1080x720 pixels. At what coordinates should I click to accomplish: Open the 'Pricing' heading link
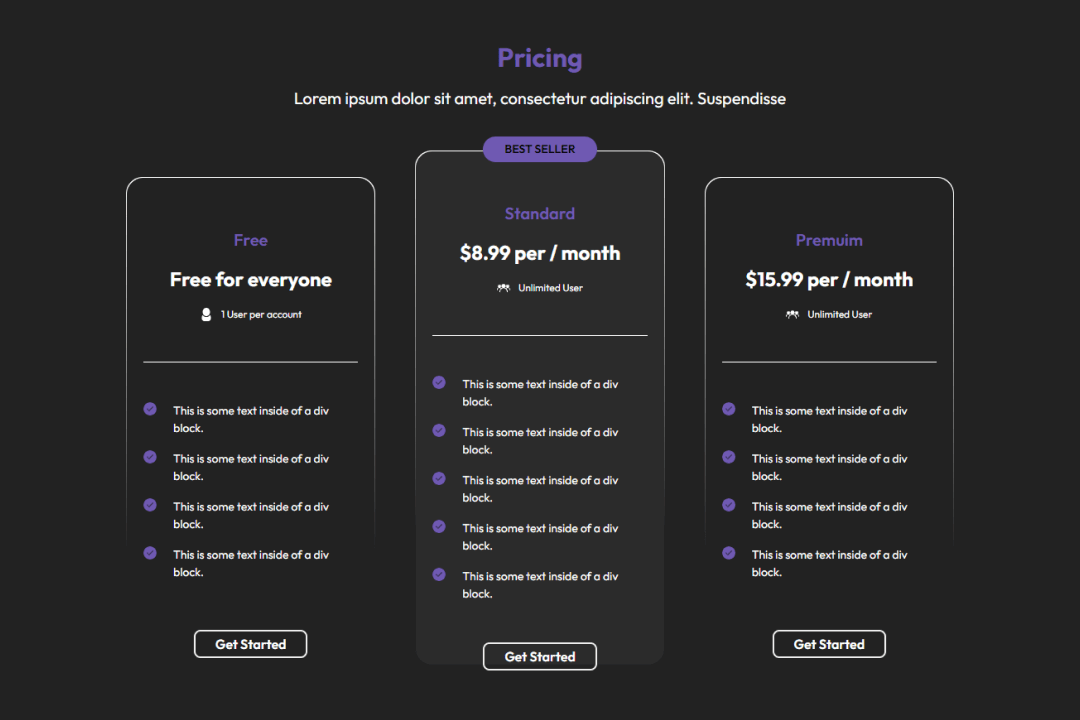tap(540, 57)
